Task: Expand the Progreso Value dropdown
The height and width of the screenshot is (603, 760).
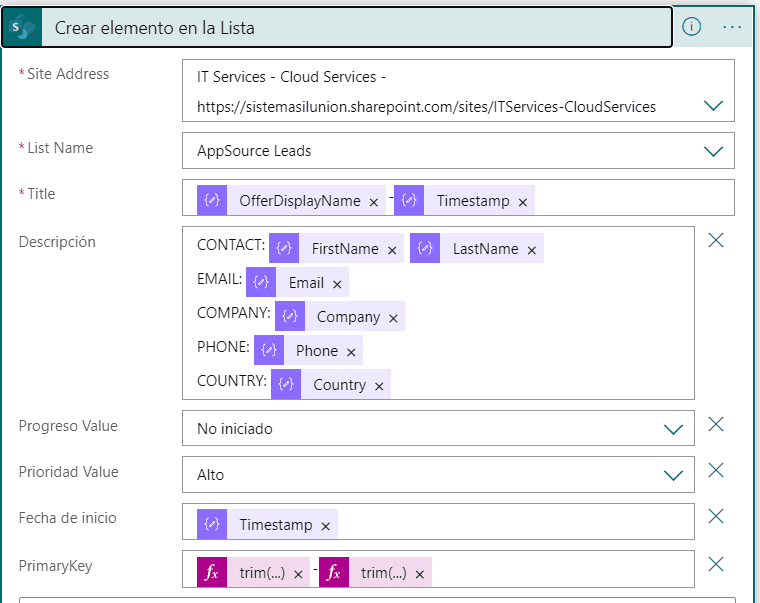Action: 673,429
